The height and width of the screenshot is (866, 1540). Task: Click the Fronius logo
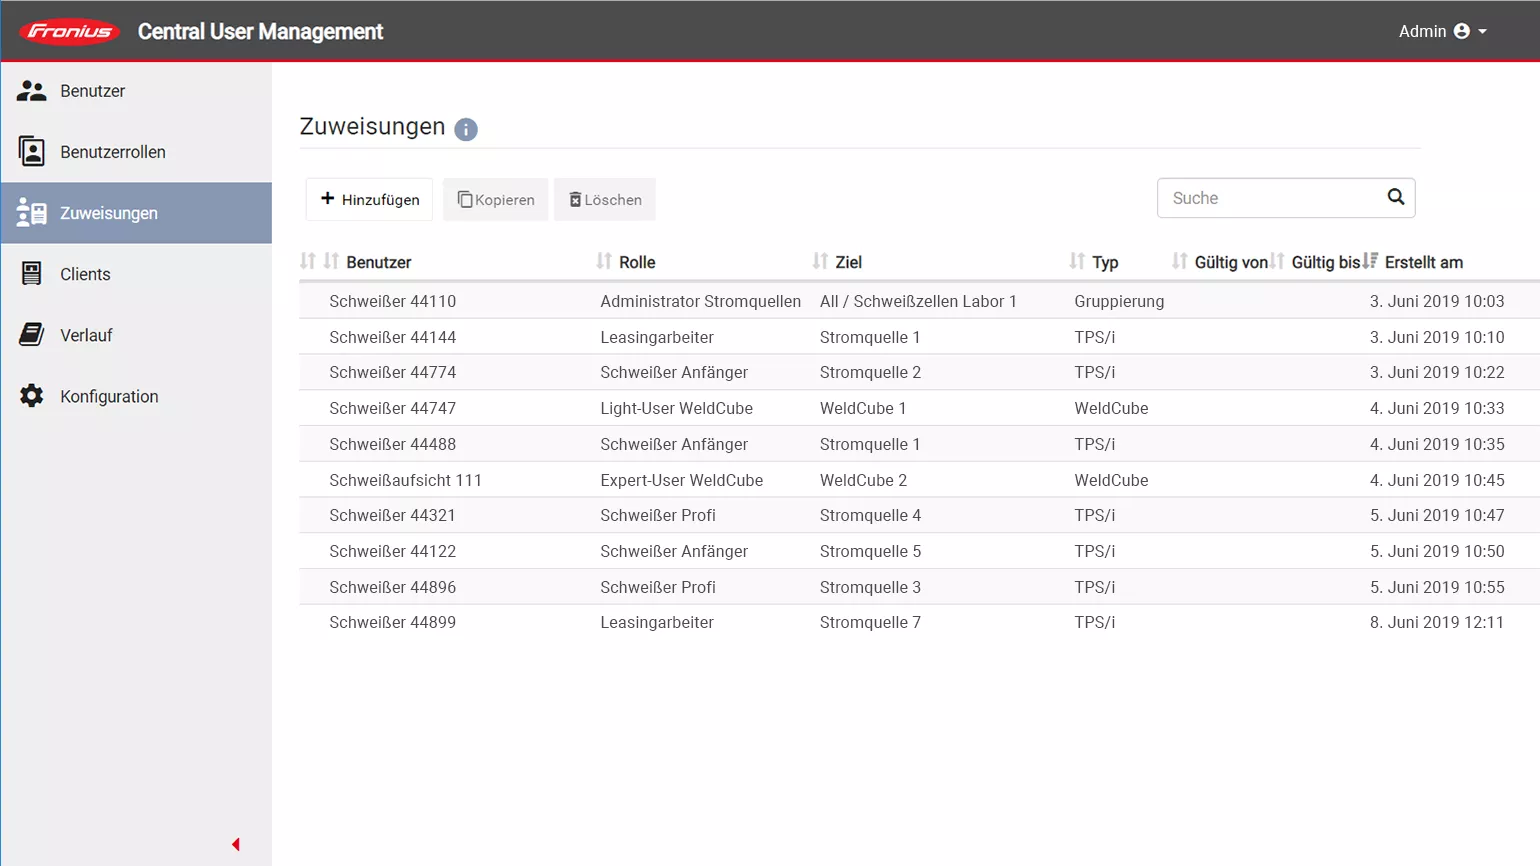(x=70, y=32)
